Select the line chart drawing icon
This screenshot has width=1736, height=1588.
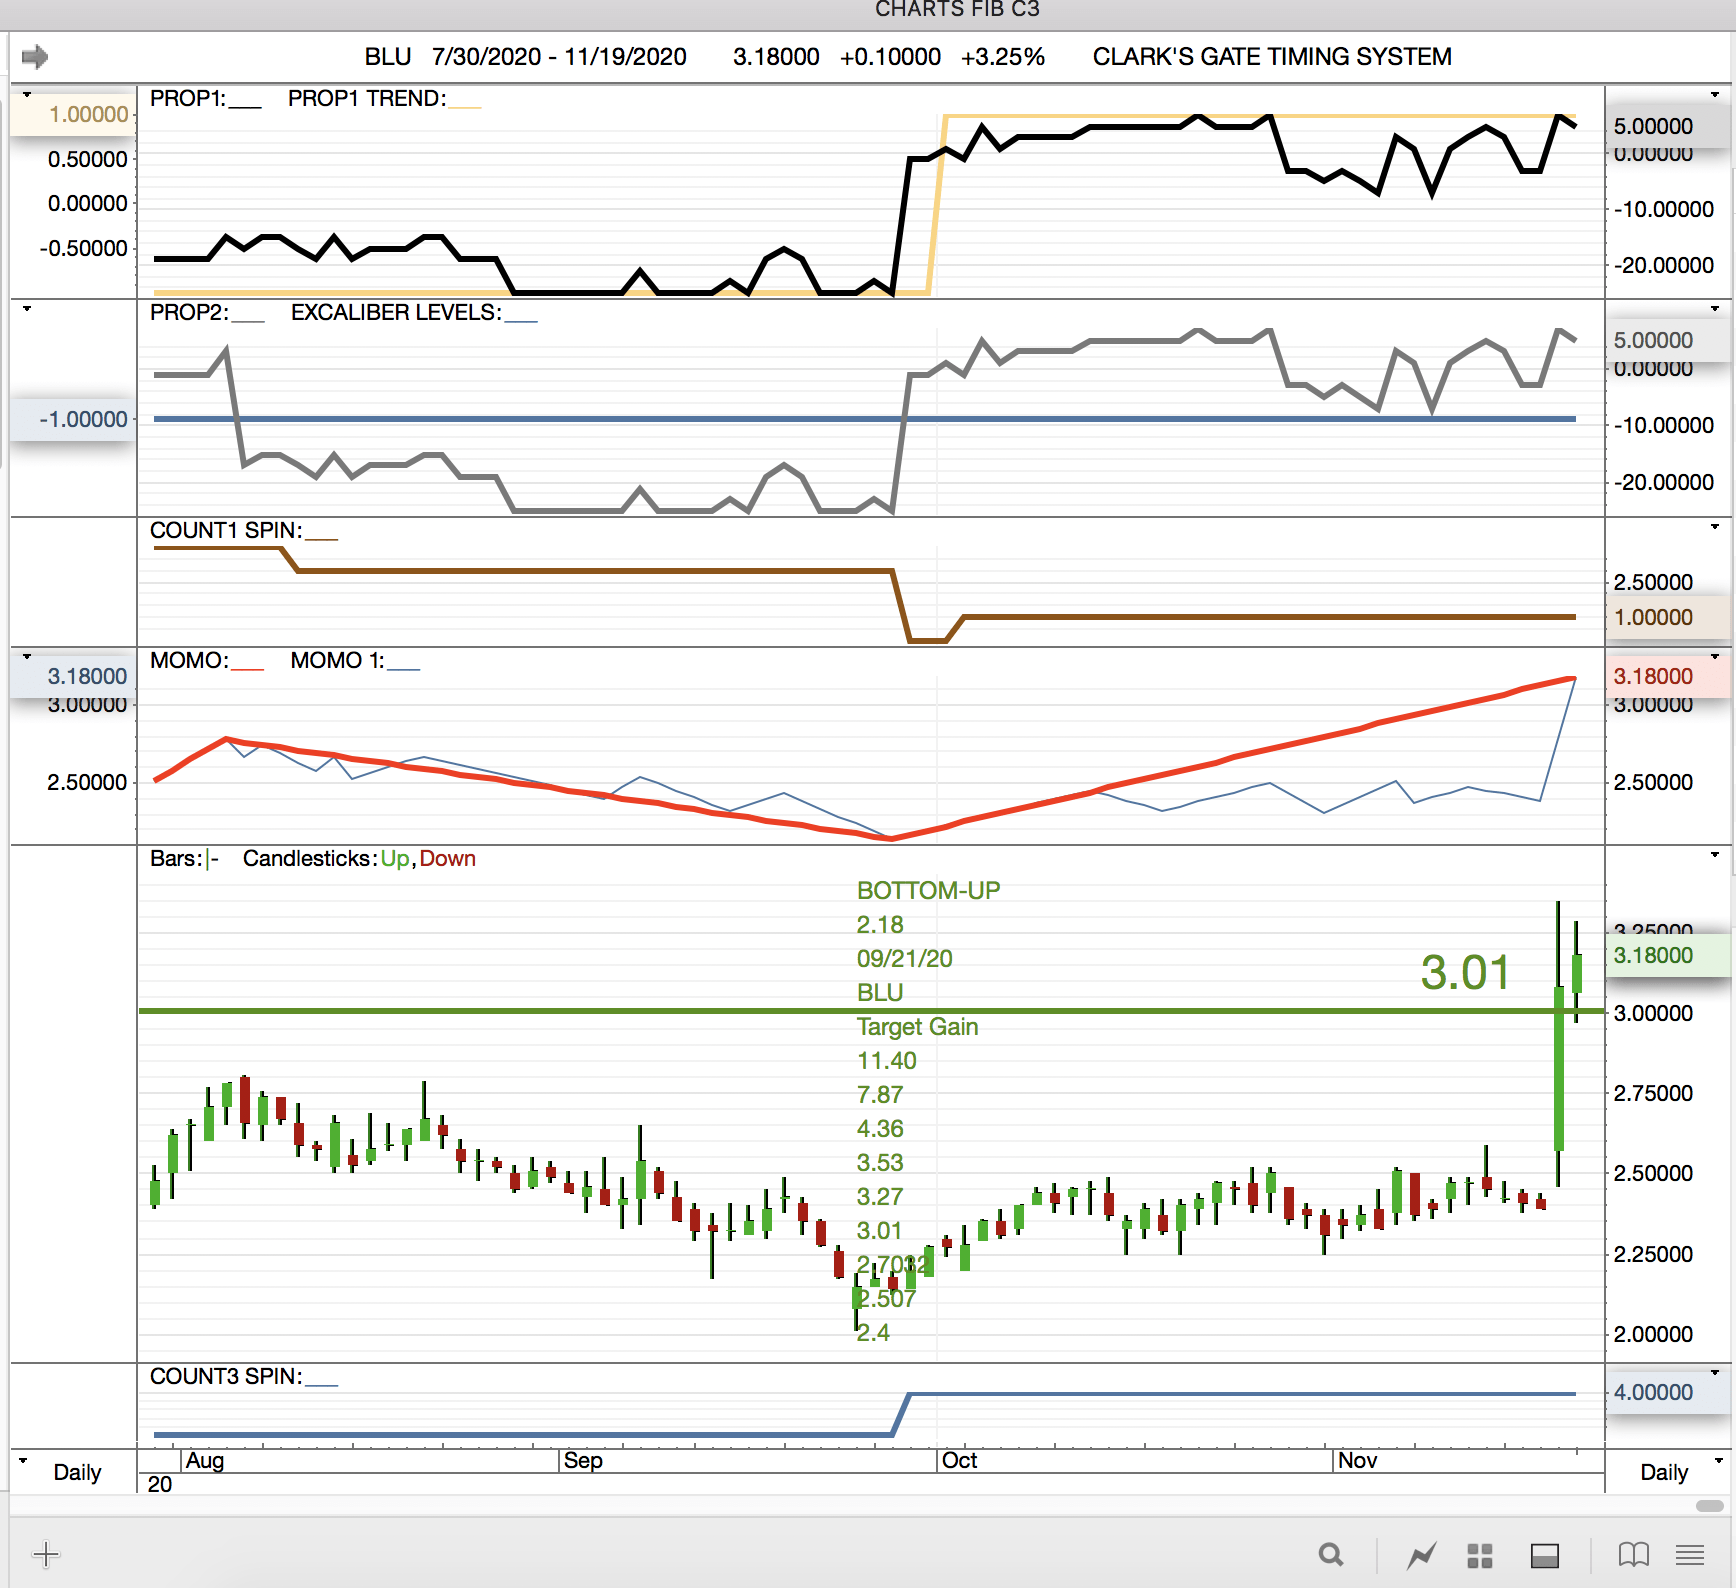tap(1421, 1555)
